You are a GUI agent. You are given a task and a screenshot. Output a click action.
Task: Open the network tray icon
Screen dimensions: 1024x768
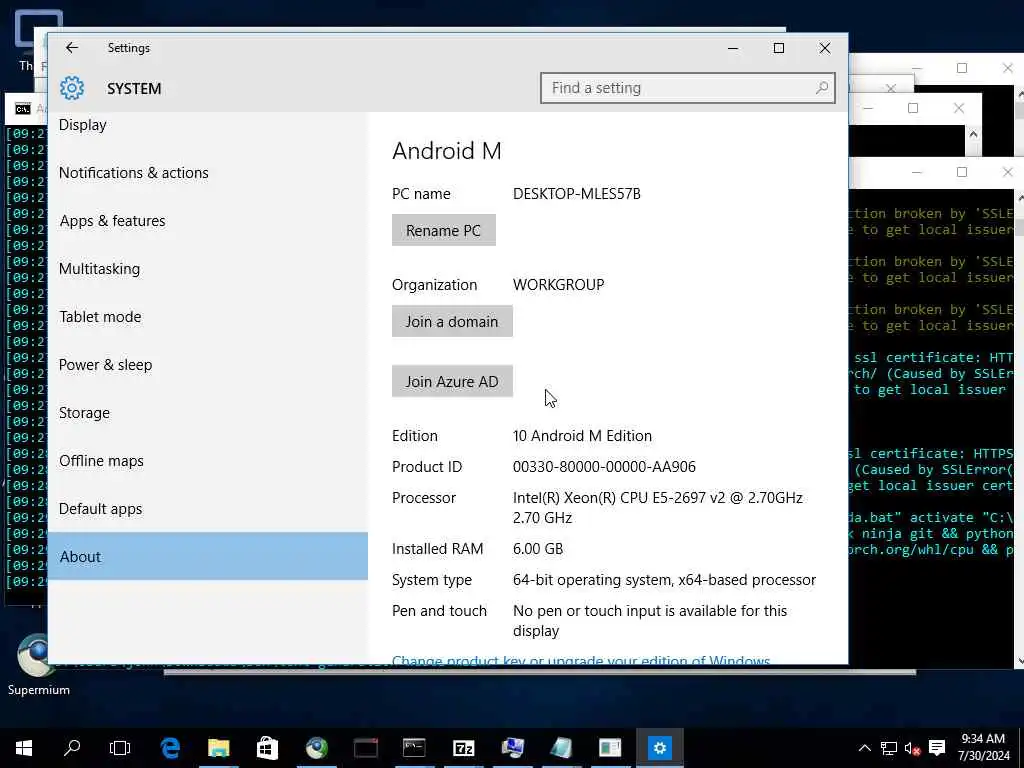888,748
